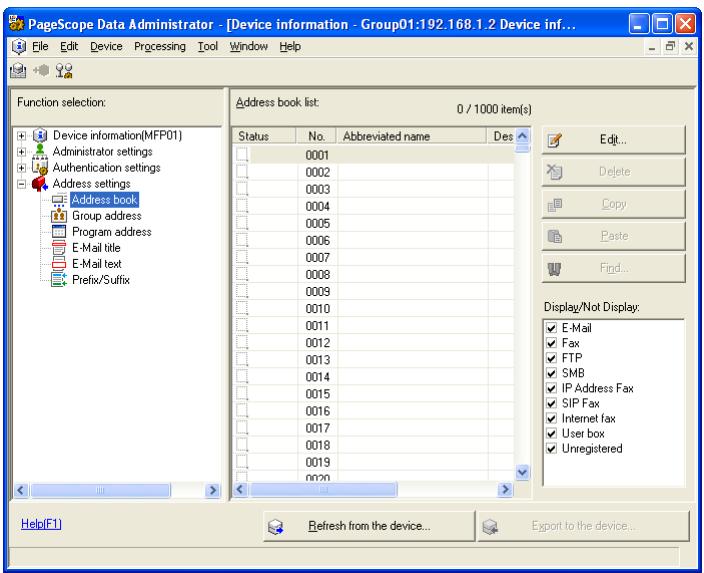The image size is (704, 573).
Task: Click the E-Mail title icon
Action: (59, 247)
